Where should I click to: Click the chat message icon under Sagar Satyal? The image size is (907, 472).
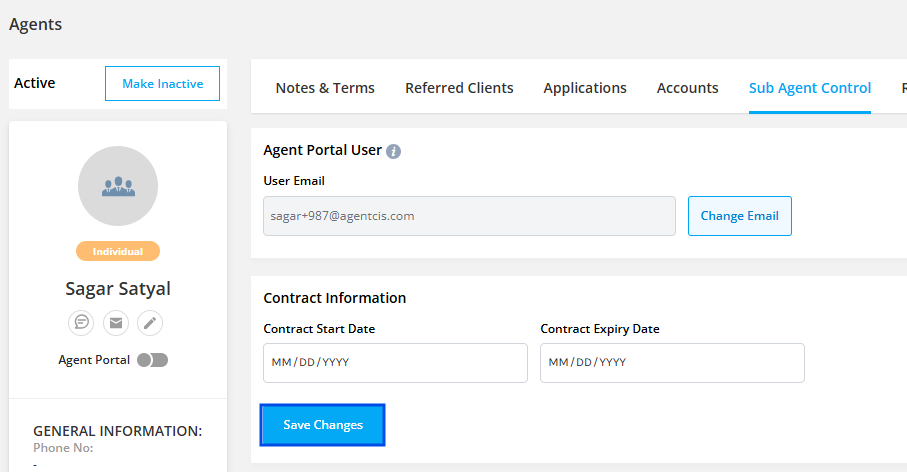[x=81, y=322]
